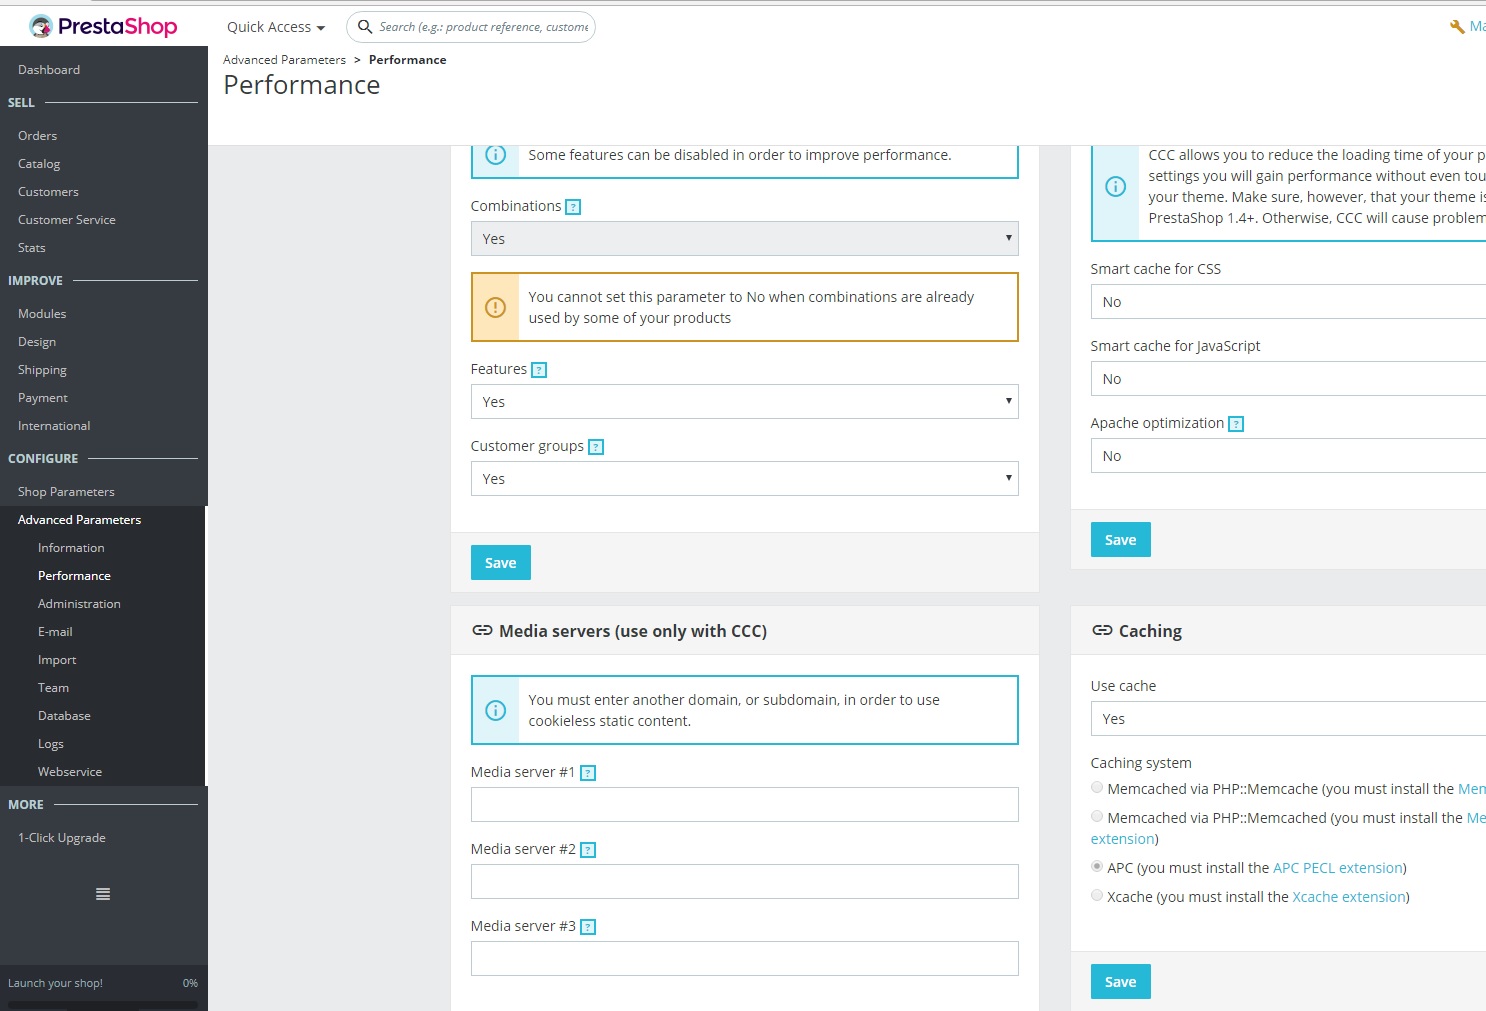
Task: Open the Features help tooltip icon
Action: click(539, 370)
